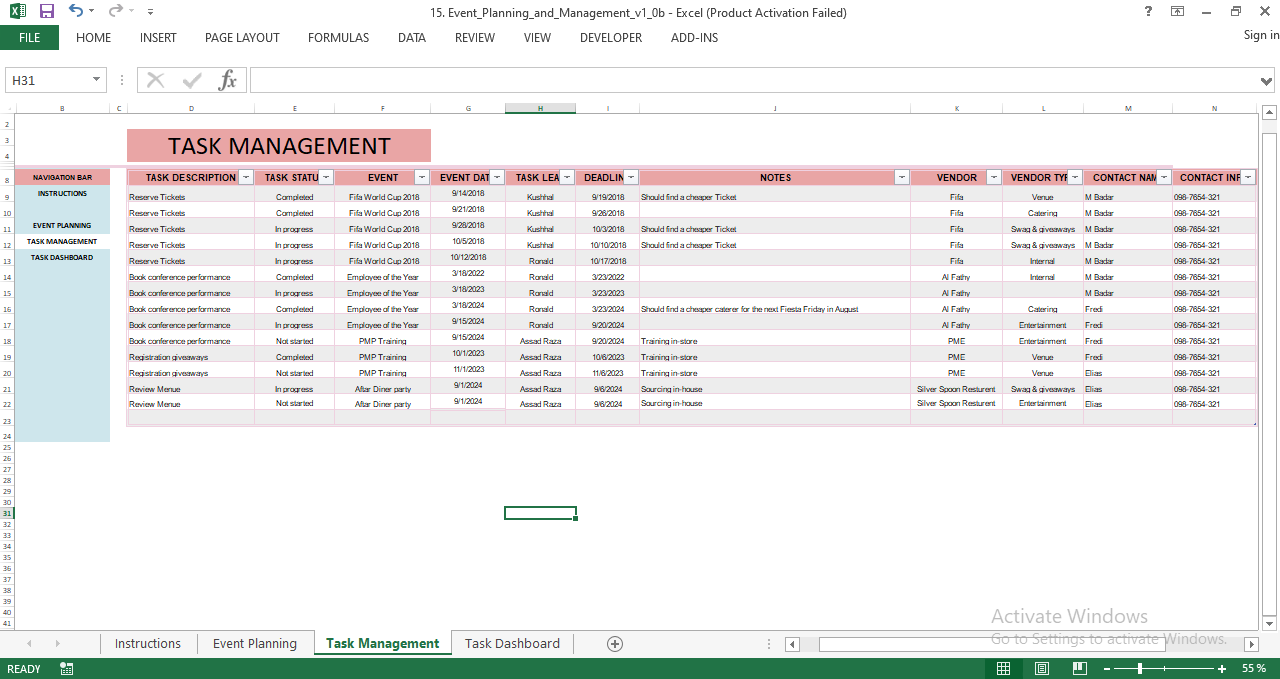Switch to Normal view icon

tap(1003, 668)
